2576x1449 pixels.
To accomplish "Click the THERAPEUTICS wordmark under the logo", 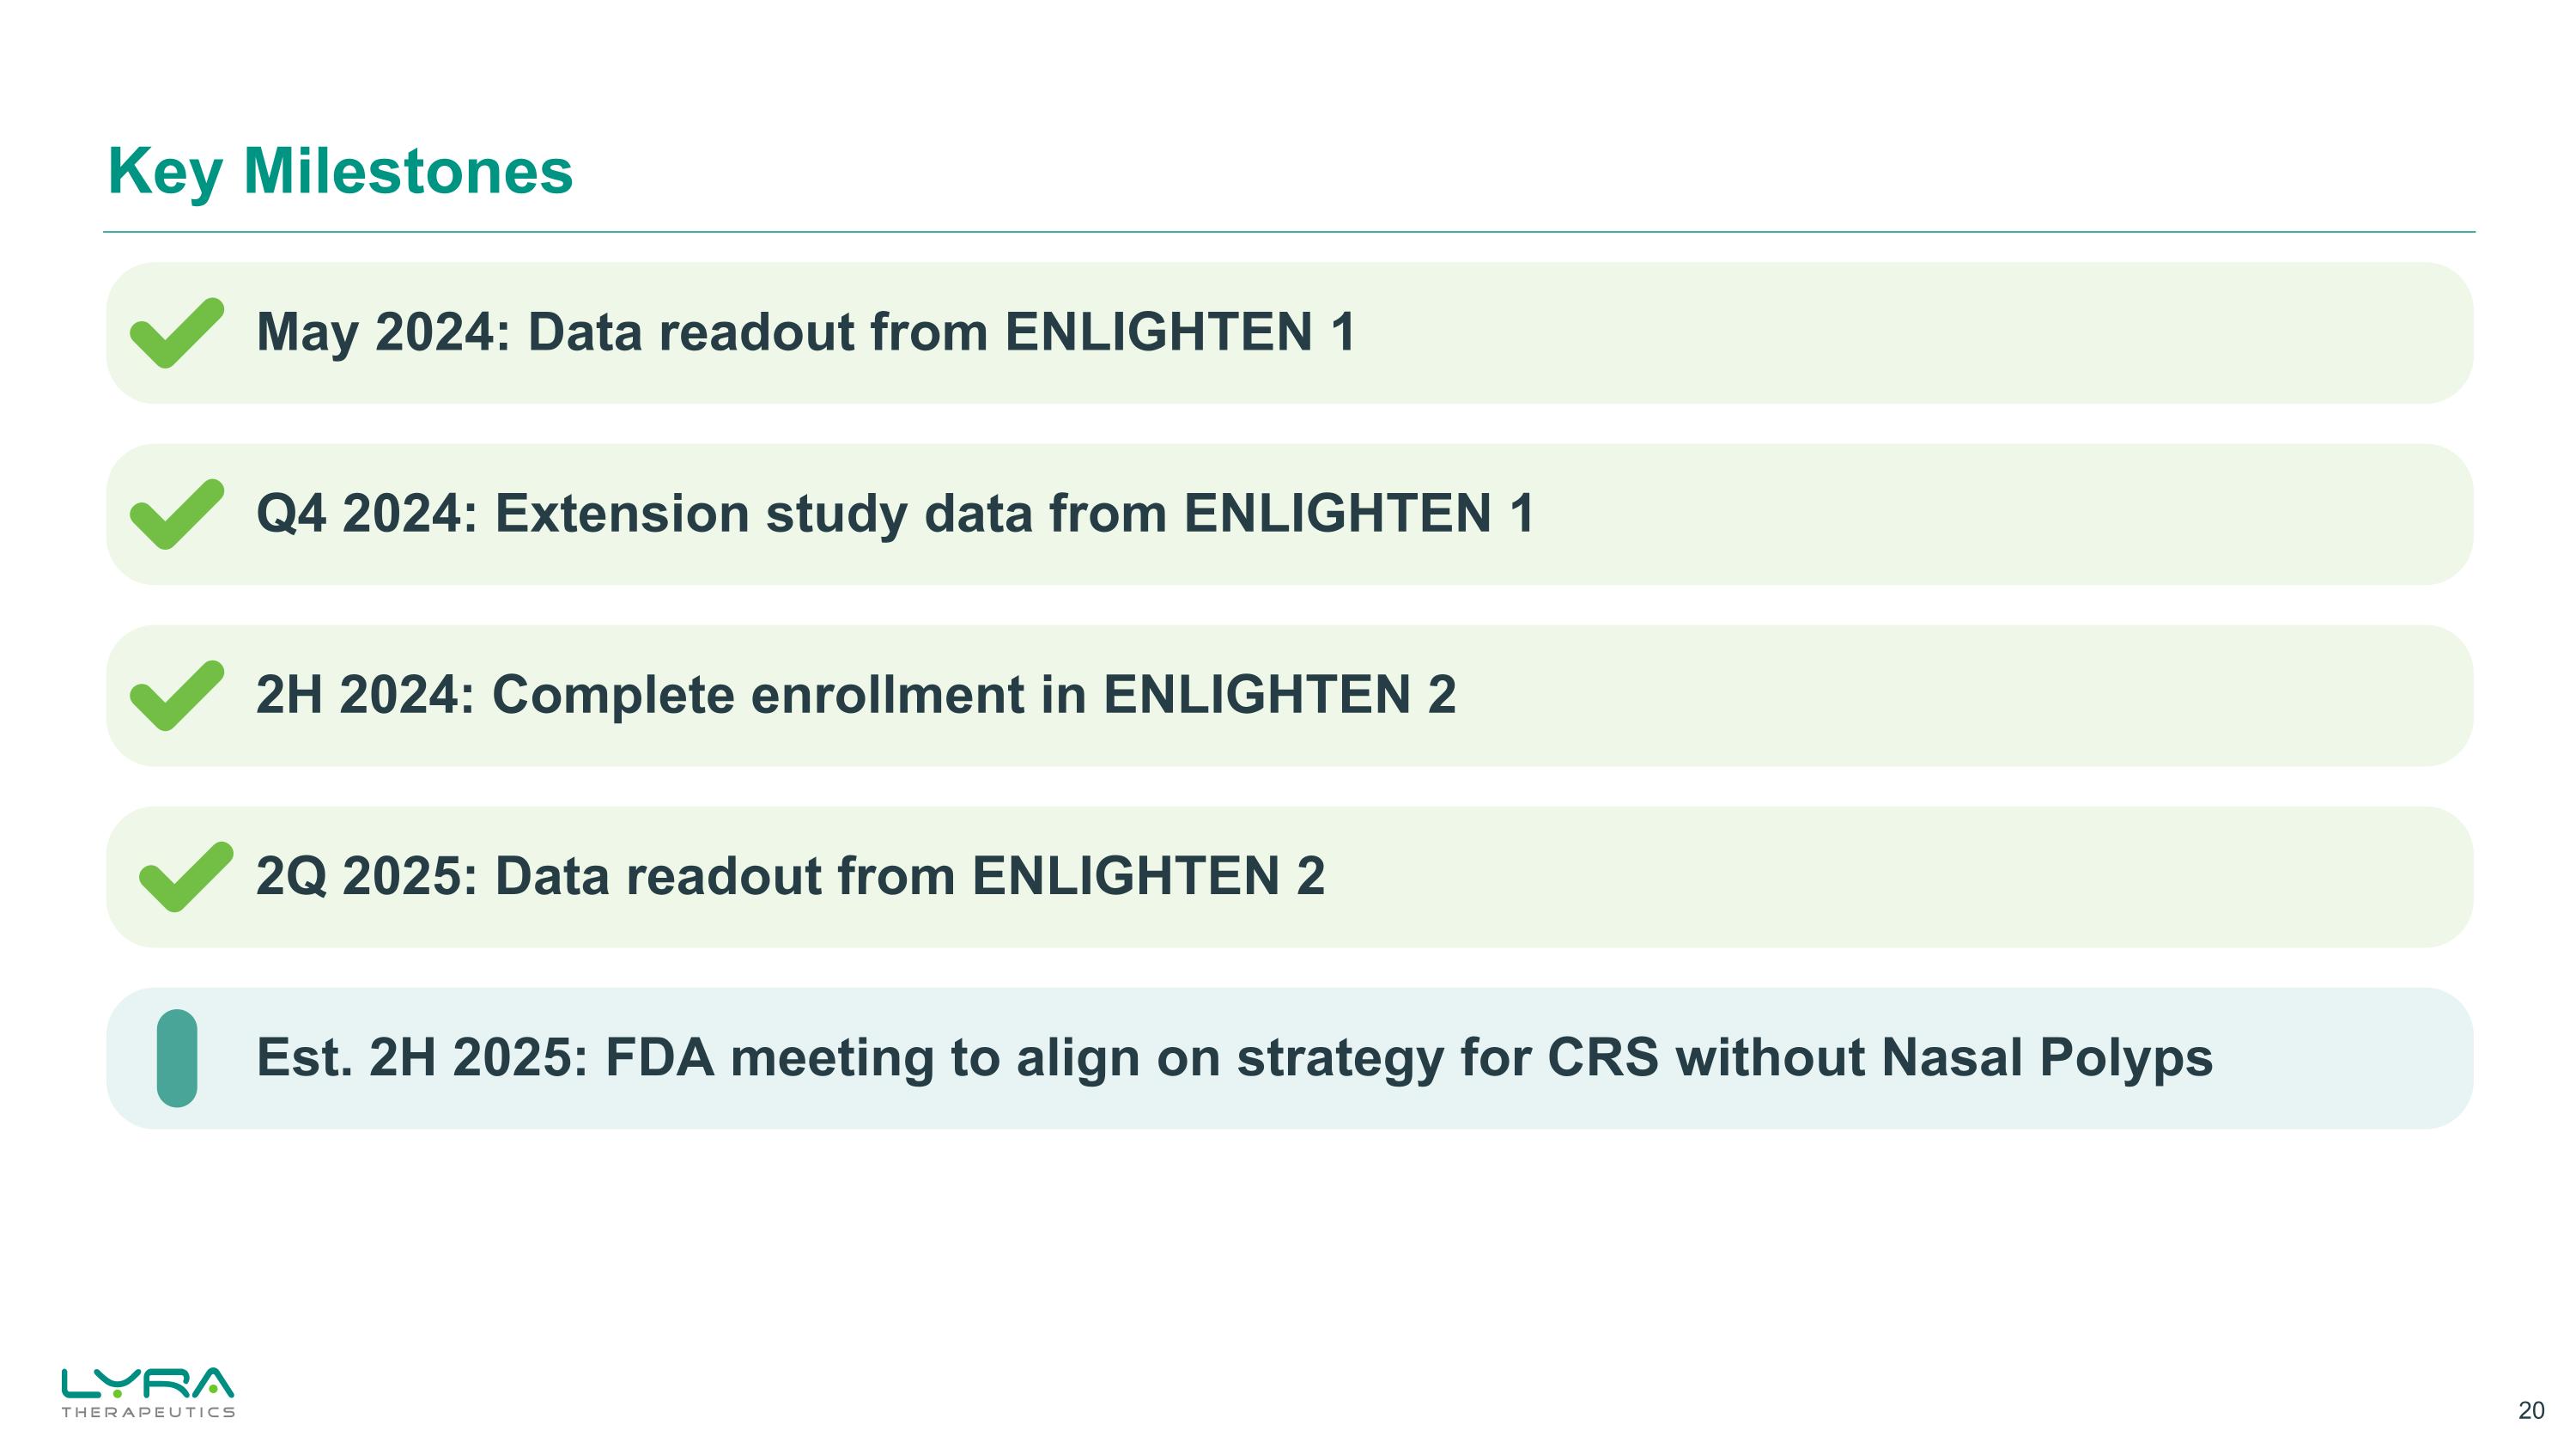I will pos(148,1412).
